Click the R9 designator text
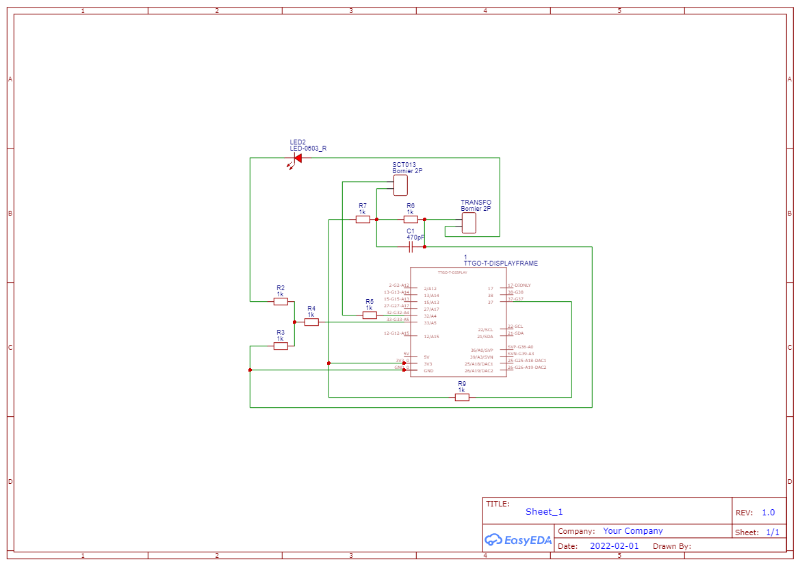This screenshot has height=566, width=800. click(x=462, y=383)
